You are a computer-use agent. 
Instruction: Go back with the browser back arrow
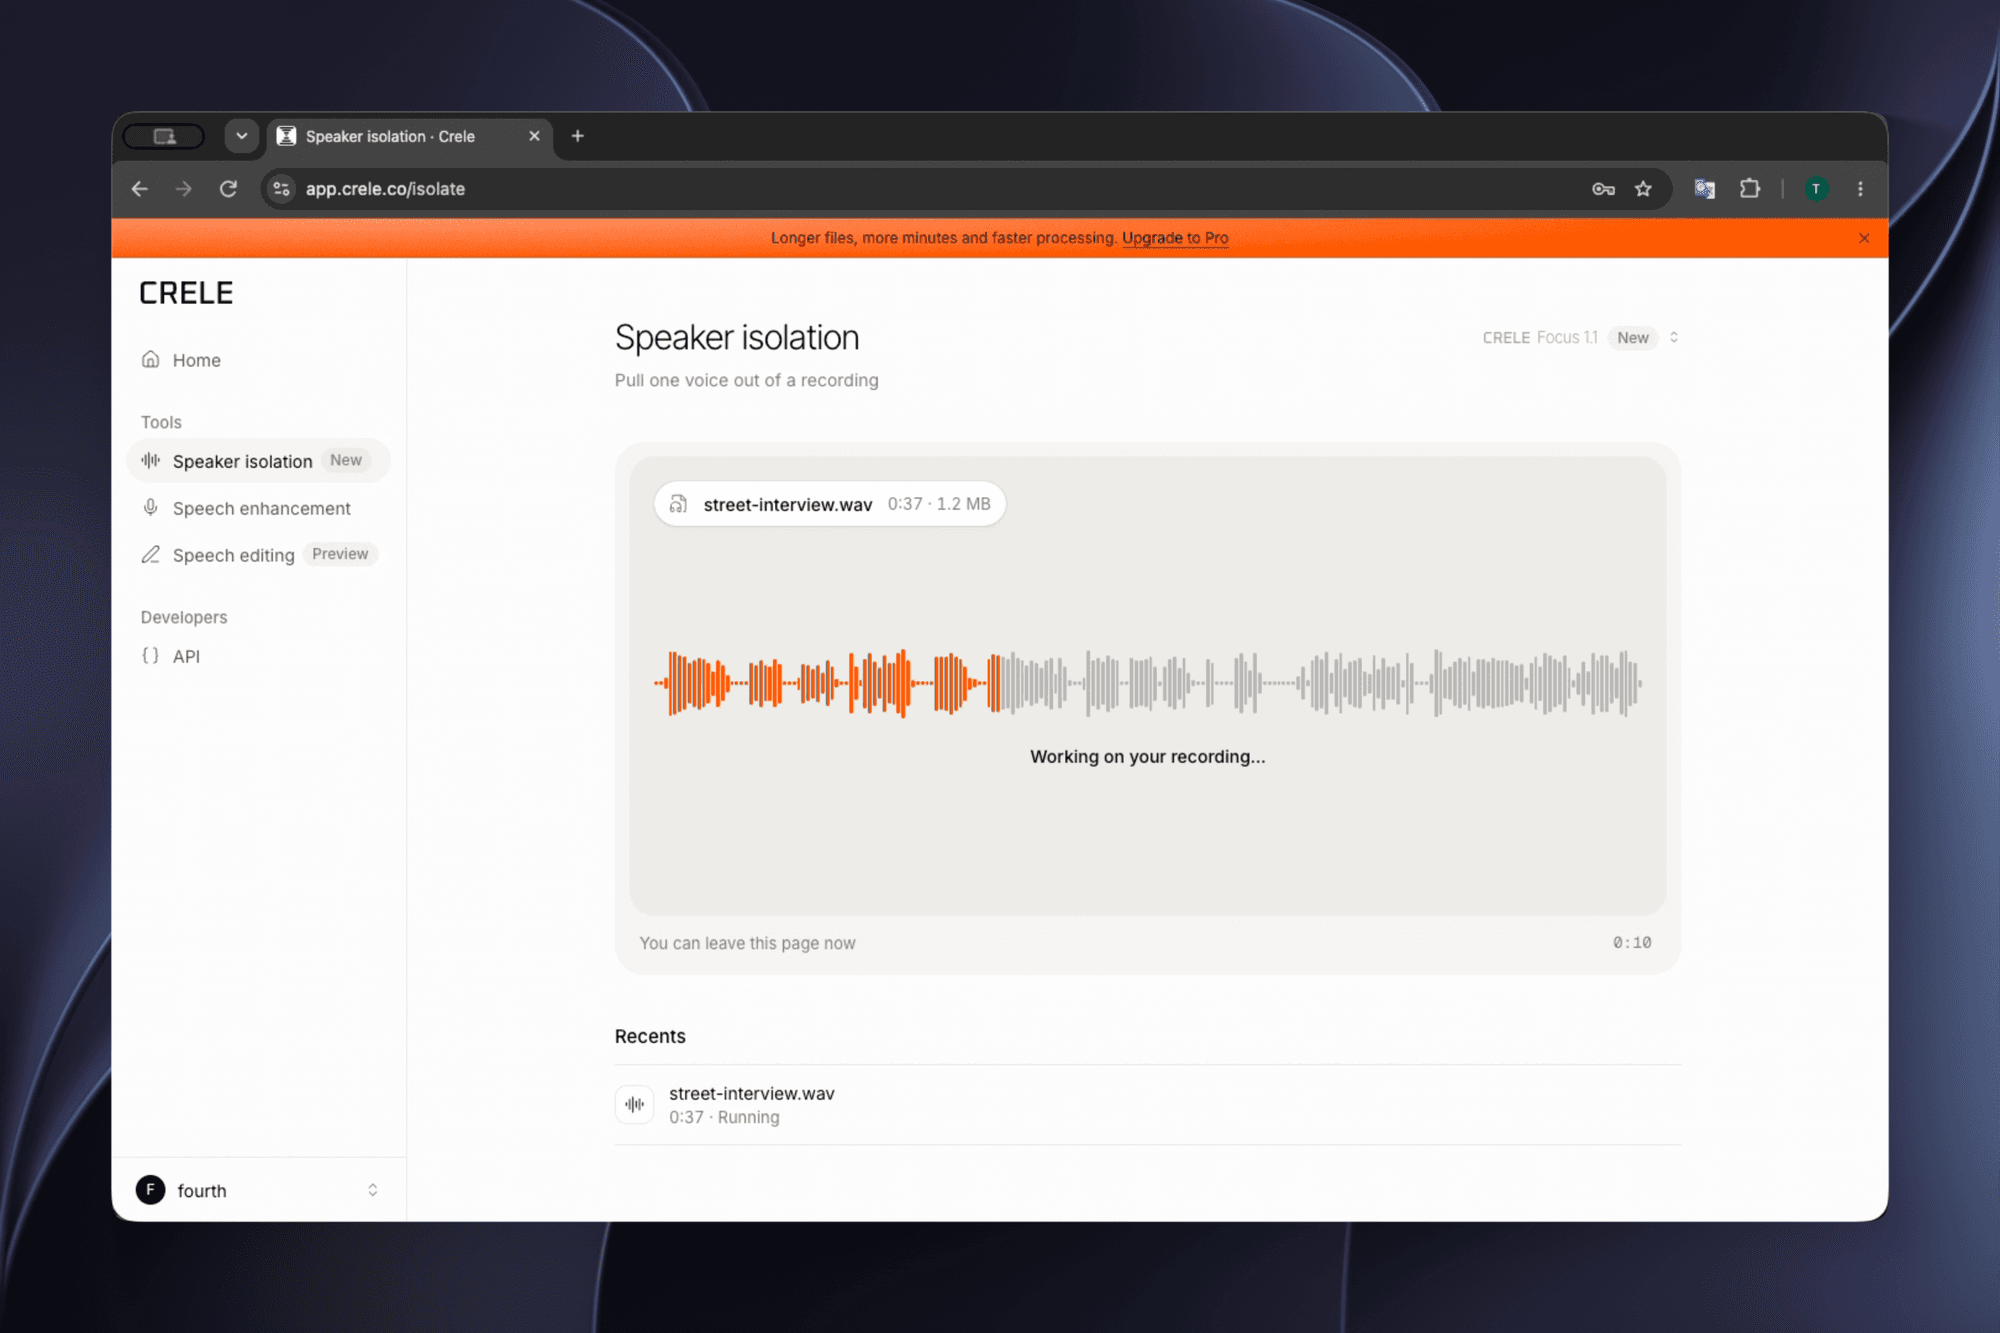point(140,189)
